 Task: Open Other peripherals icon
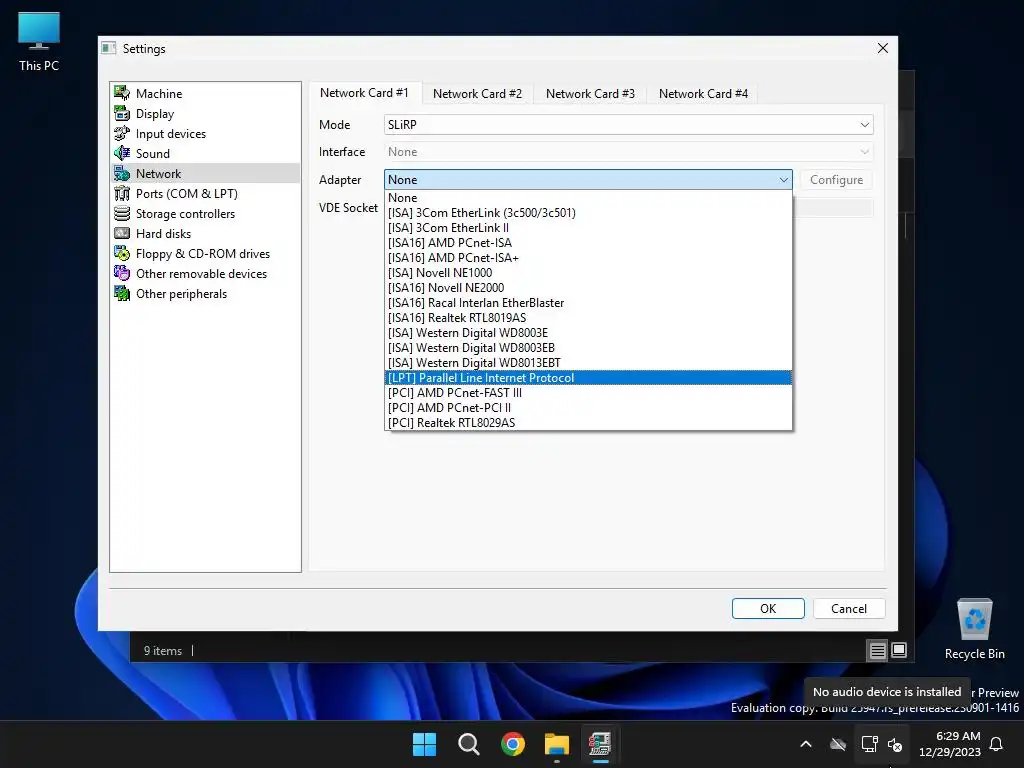122,293
